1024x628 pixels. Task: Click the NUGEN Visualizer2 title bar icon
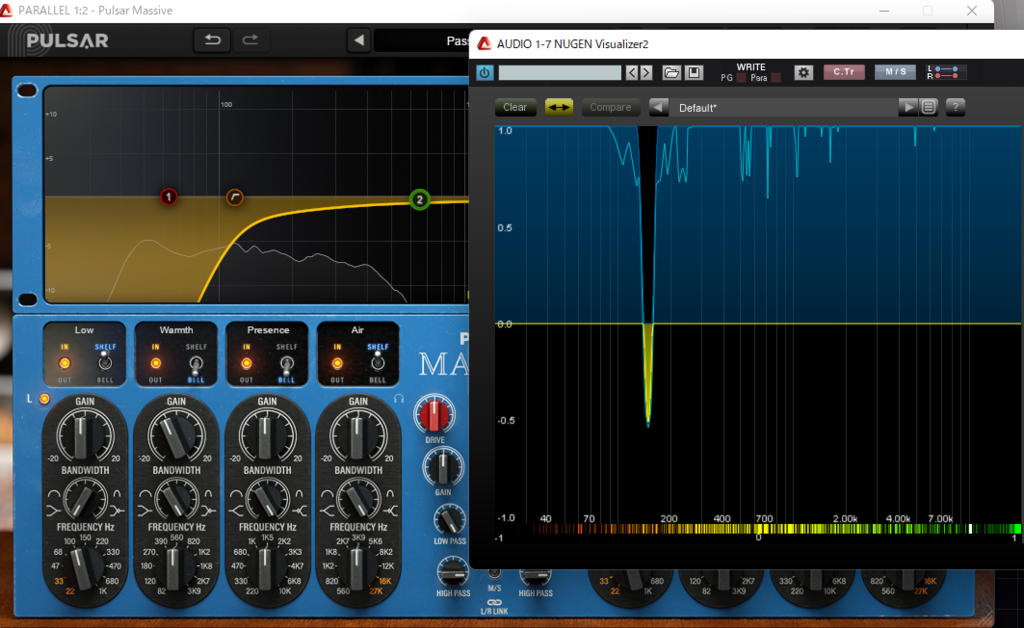[x=484, y=44]
